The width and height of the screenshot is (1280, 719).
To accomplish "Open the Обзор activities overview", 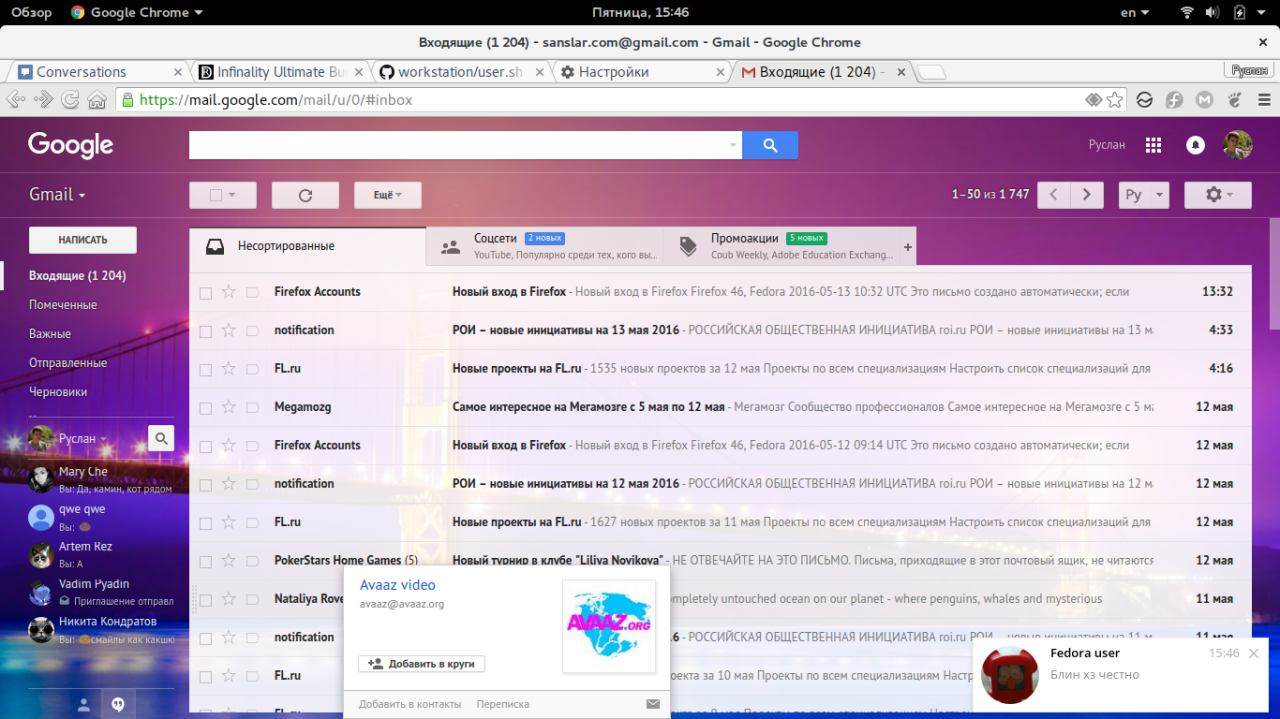I will 31,12.
